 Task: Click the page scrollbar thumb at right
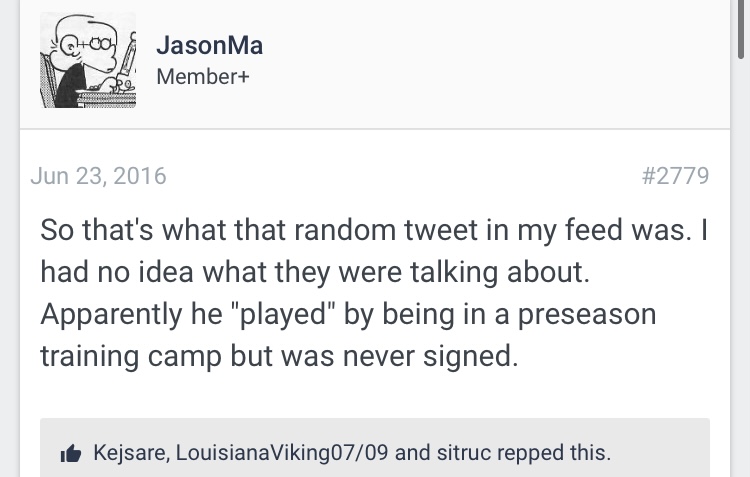741,29
